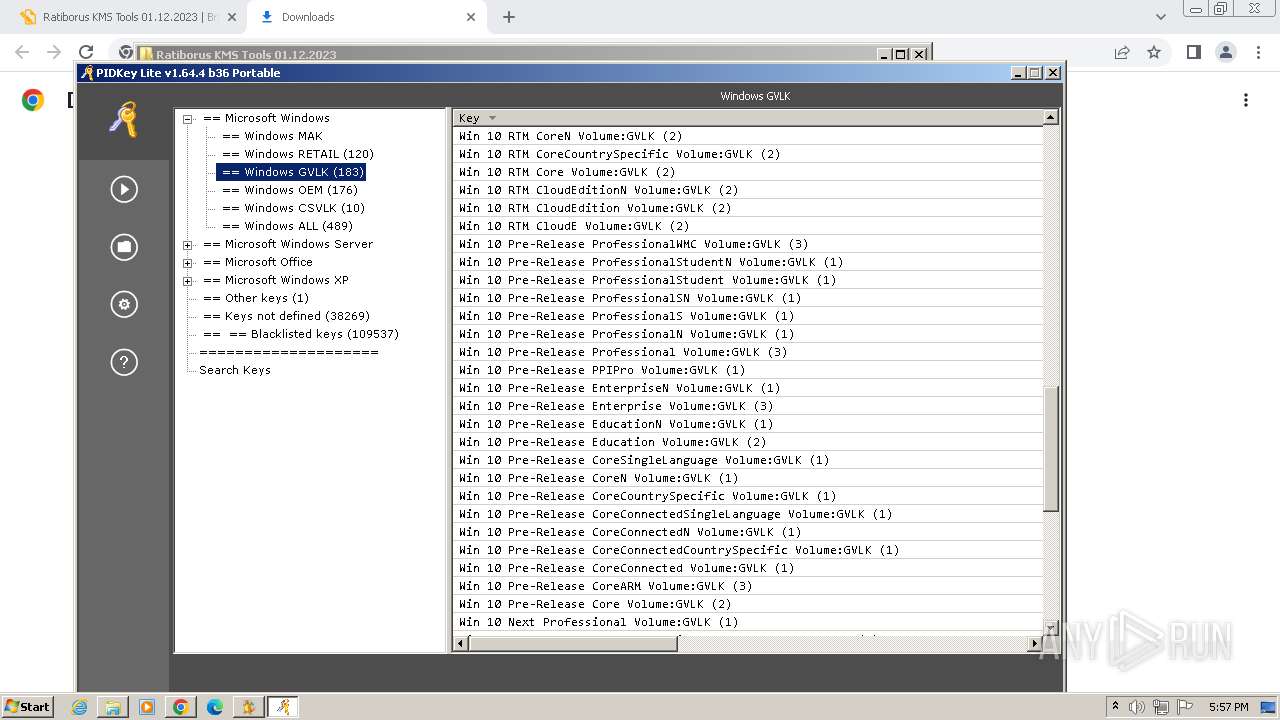This screenshot has width=1280, height=720.
Task: Click the play (start) icon in PIDKey sidebar
Action: pos(124,189)
